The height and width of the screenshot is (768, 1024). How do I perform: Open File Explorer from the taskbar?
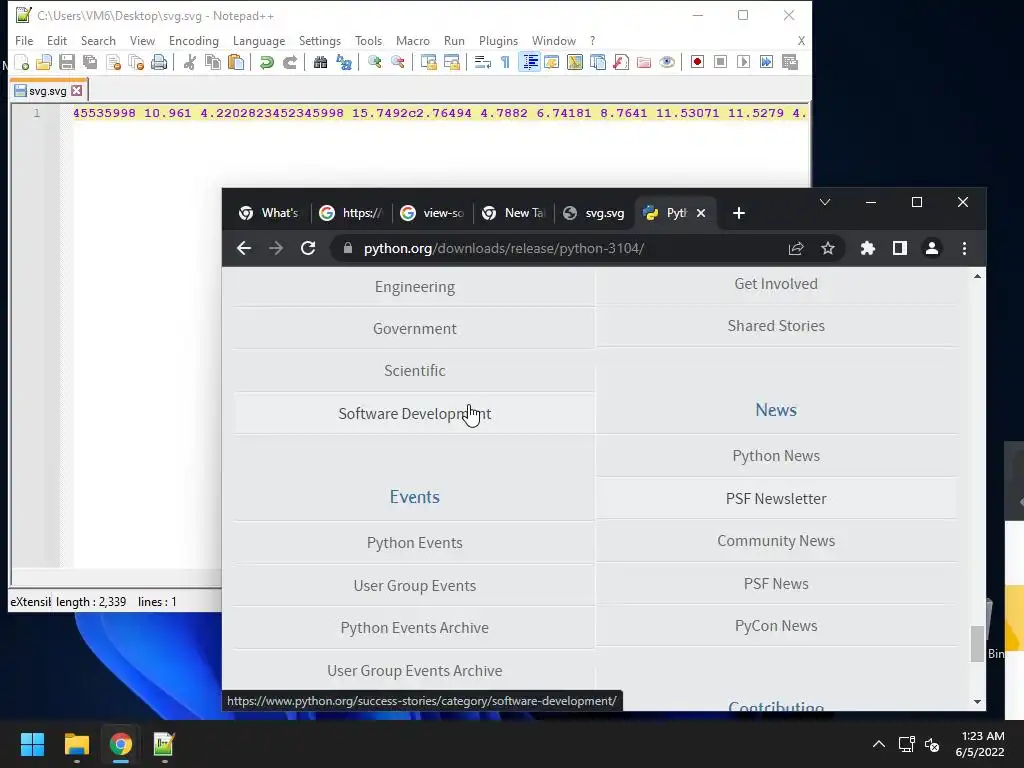76,744
